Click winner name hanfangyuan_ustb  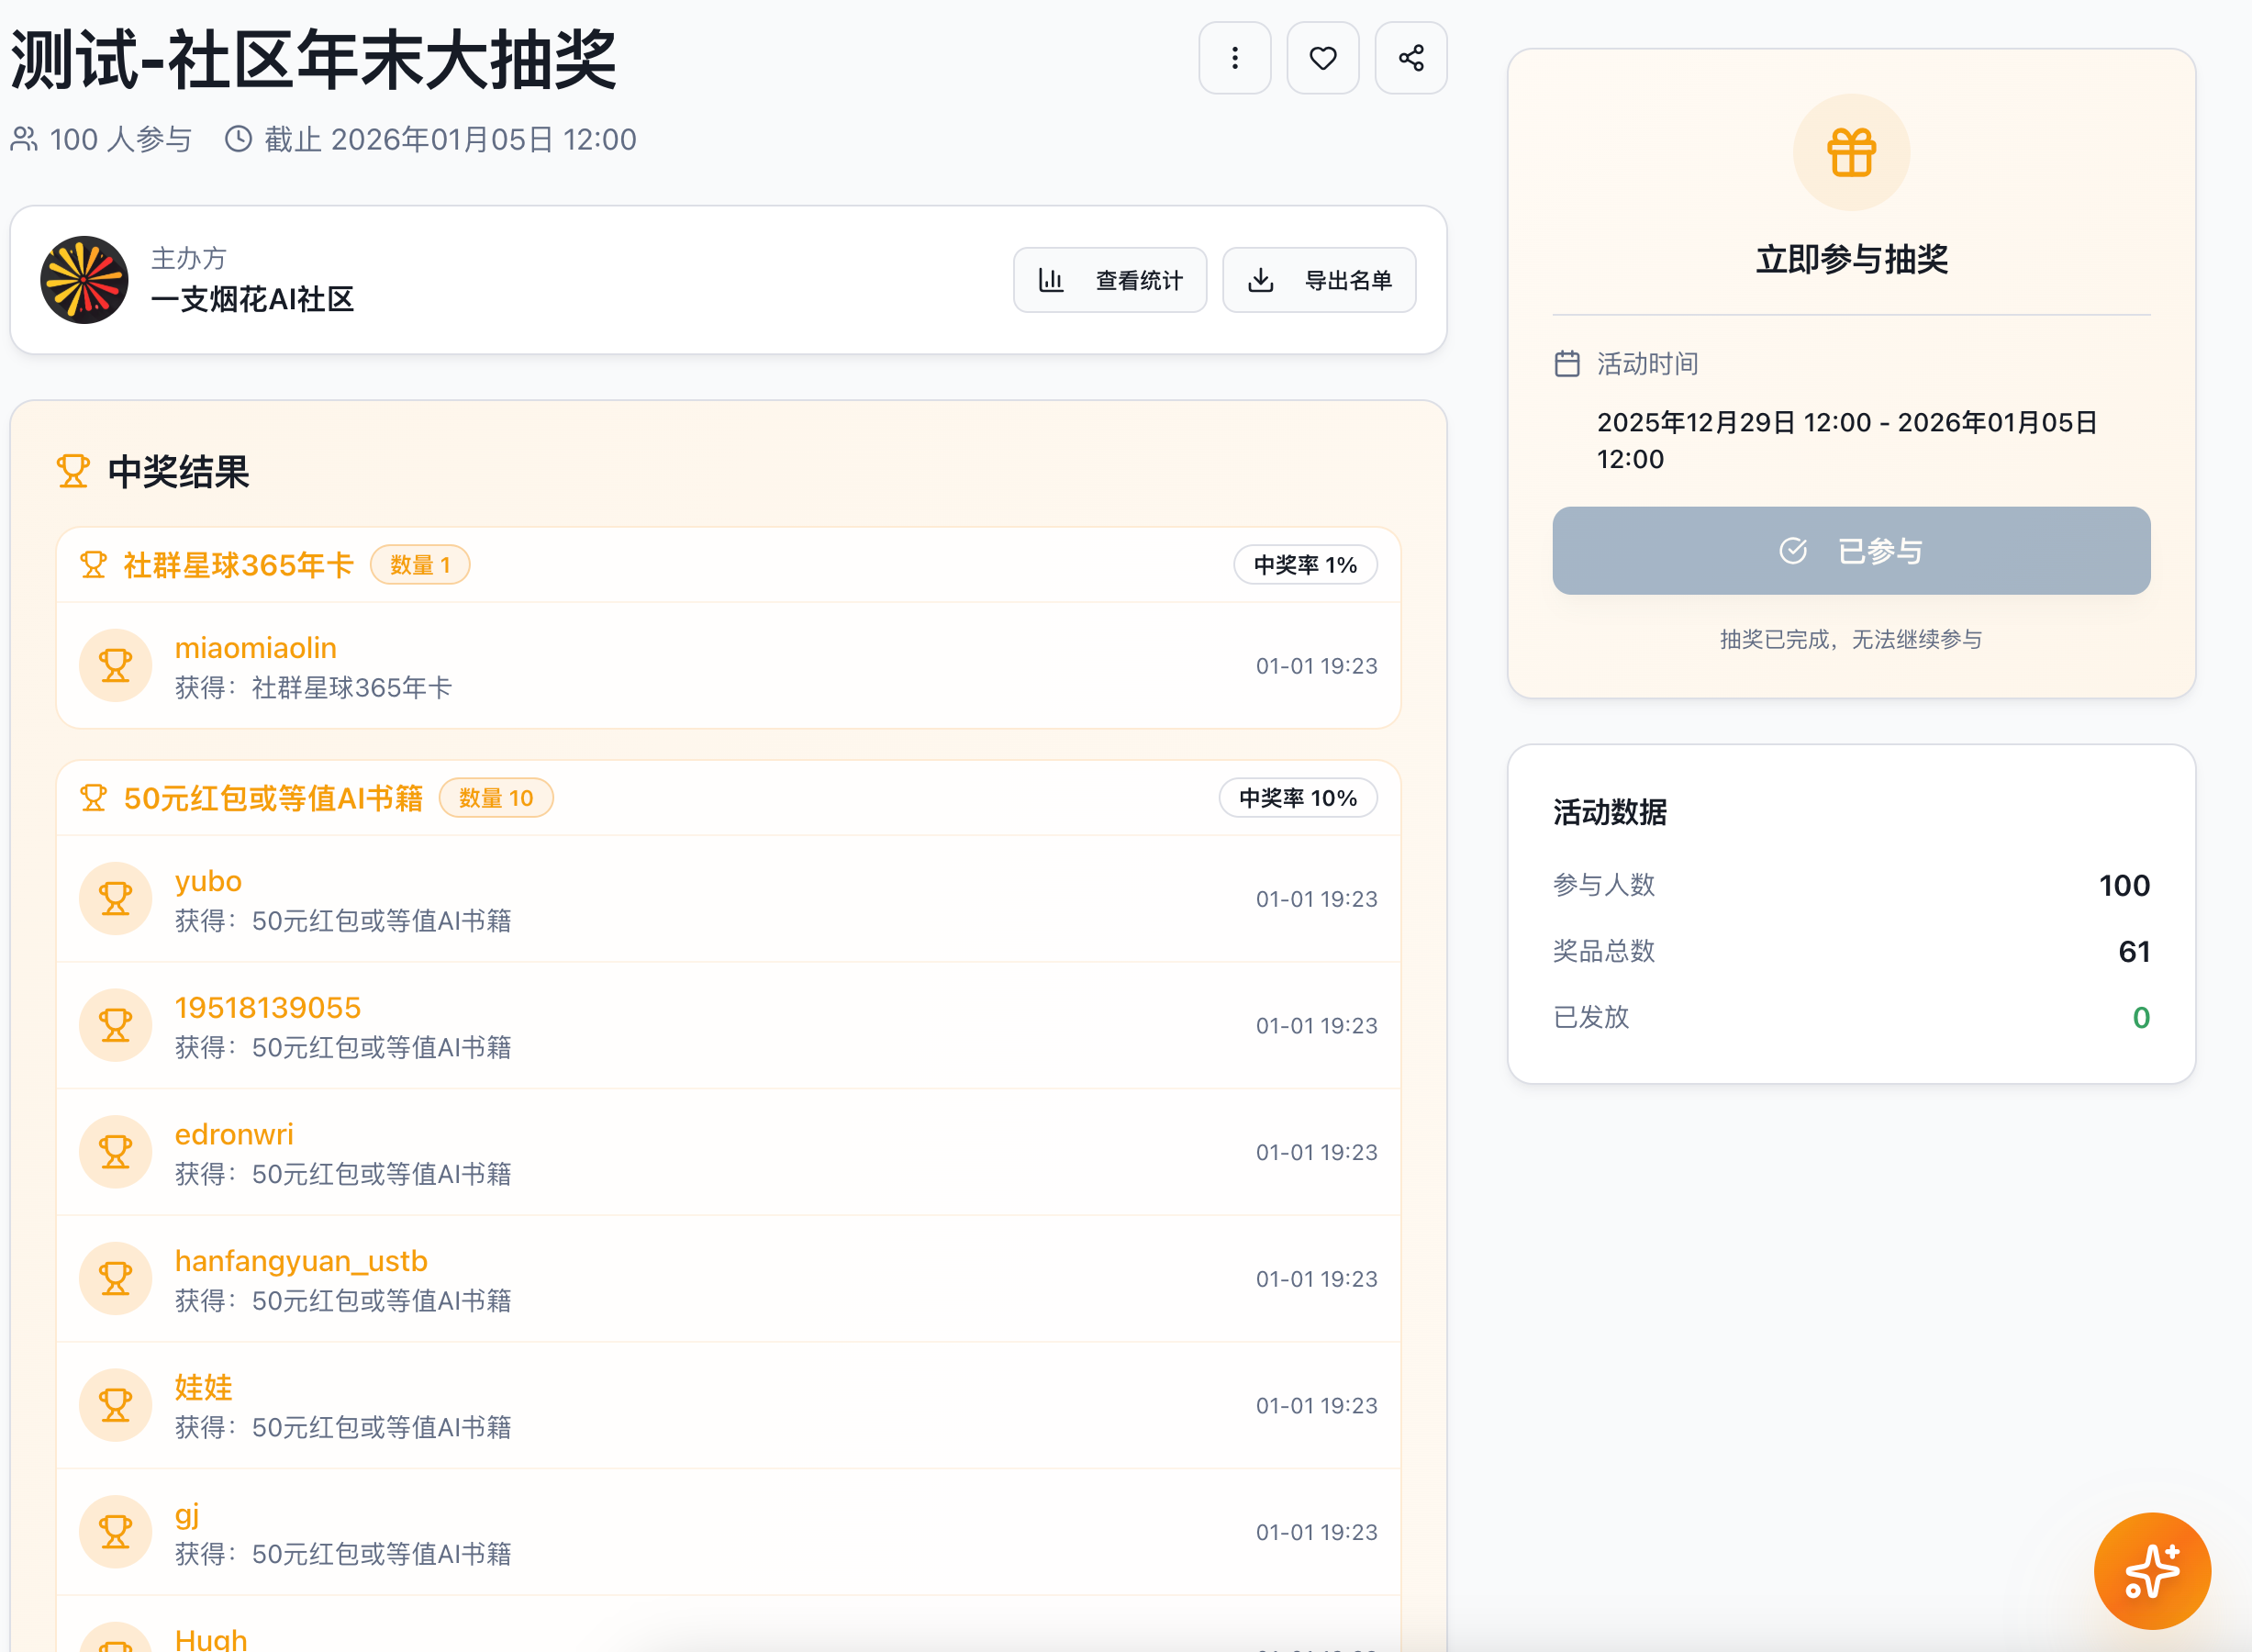point(301,1261)
